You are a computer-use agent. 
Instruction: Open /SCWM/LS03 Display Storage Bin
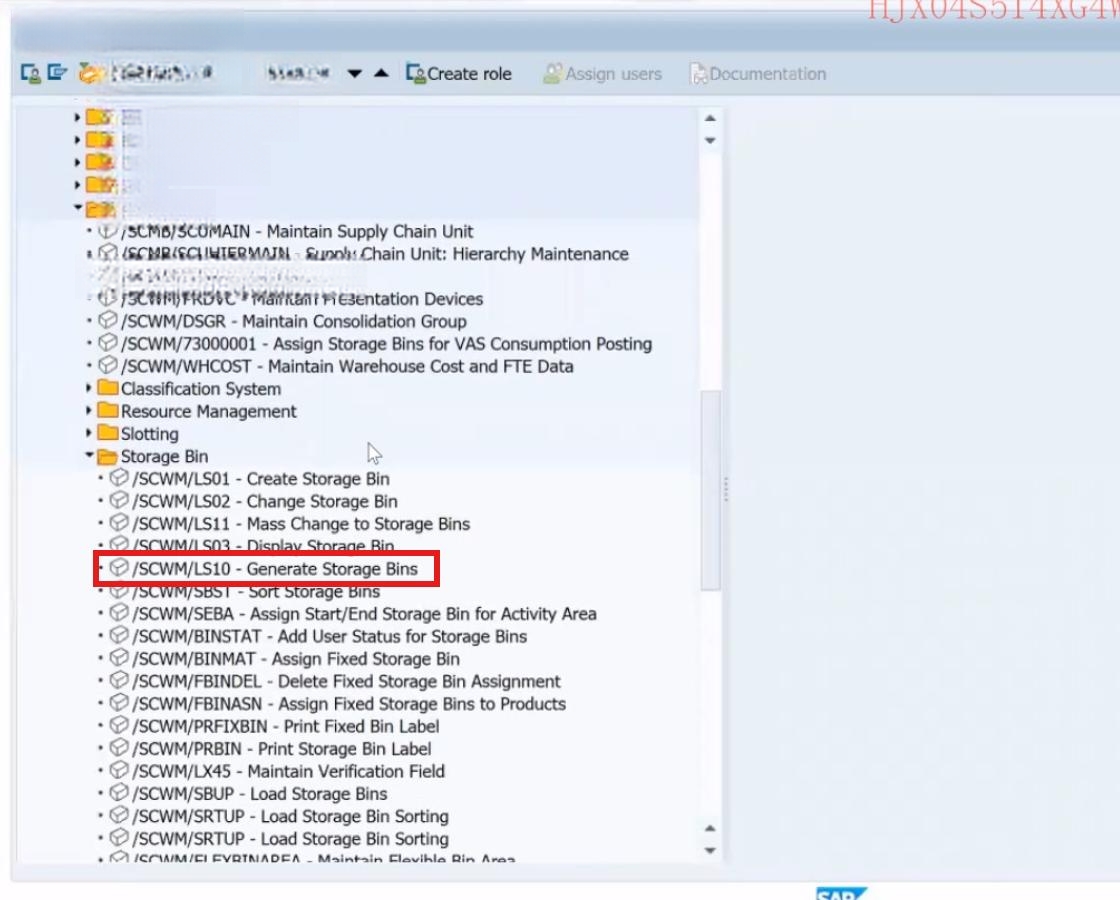[264, 546]
